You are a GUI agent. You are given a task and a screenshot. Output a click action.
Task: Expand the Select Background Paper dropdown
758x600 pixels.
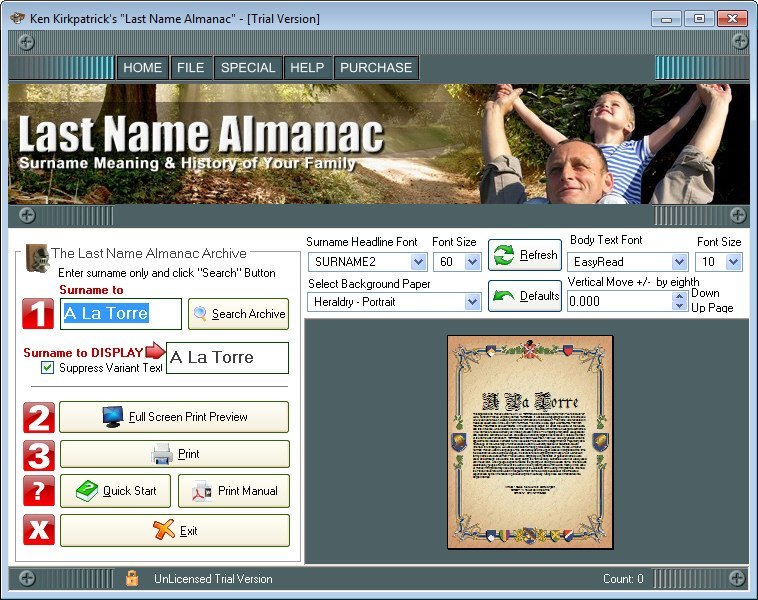click(472, 302)
